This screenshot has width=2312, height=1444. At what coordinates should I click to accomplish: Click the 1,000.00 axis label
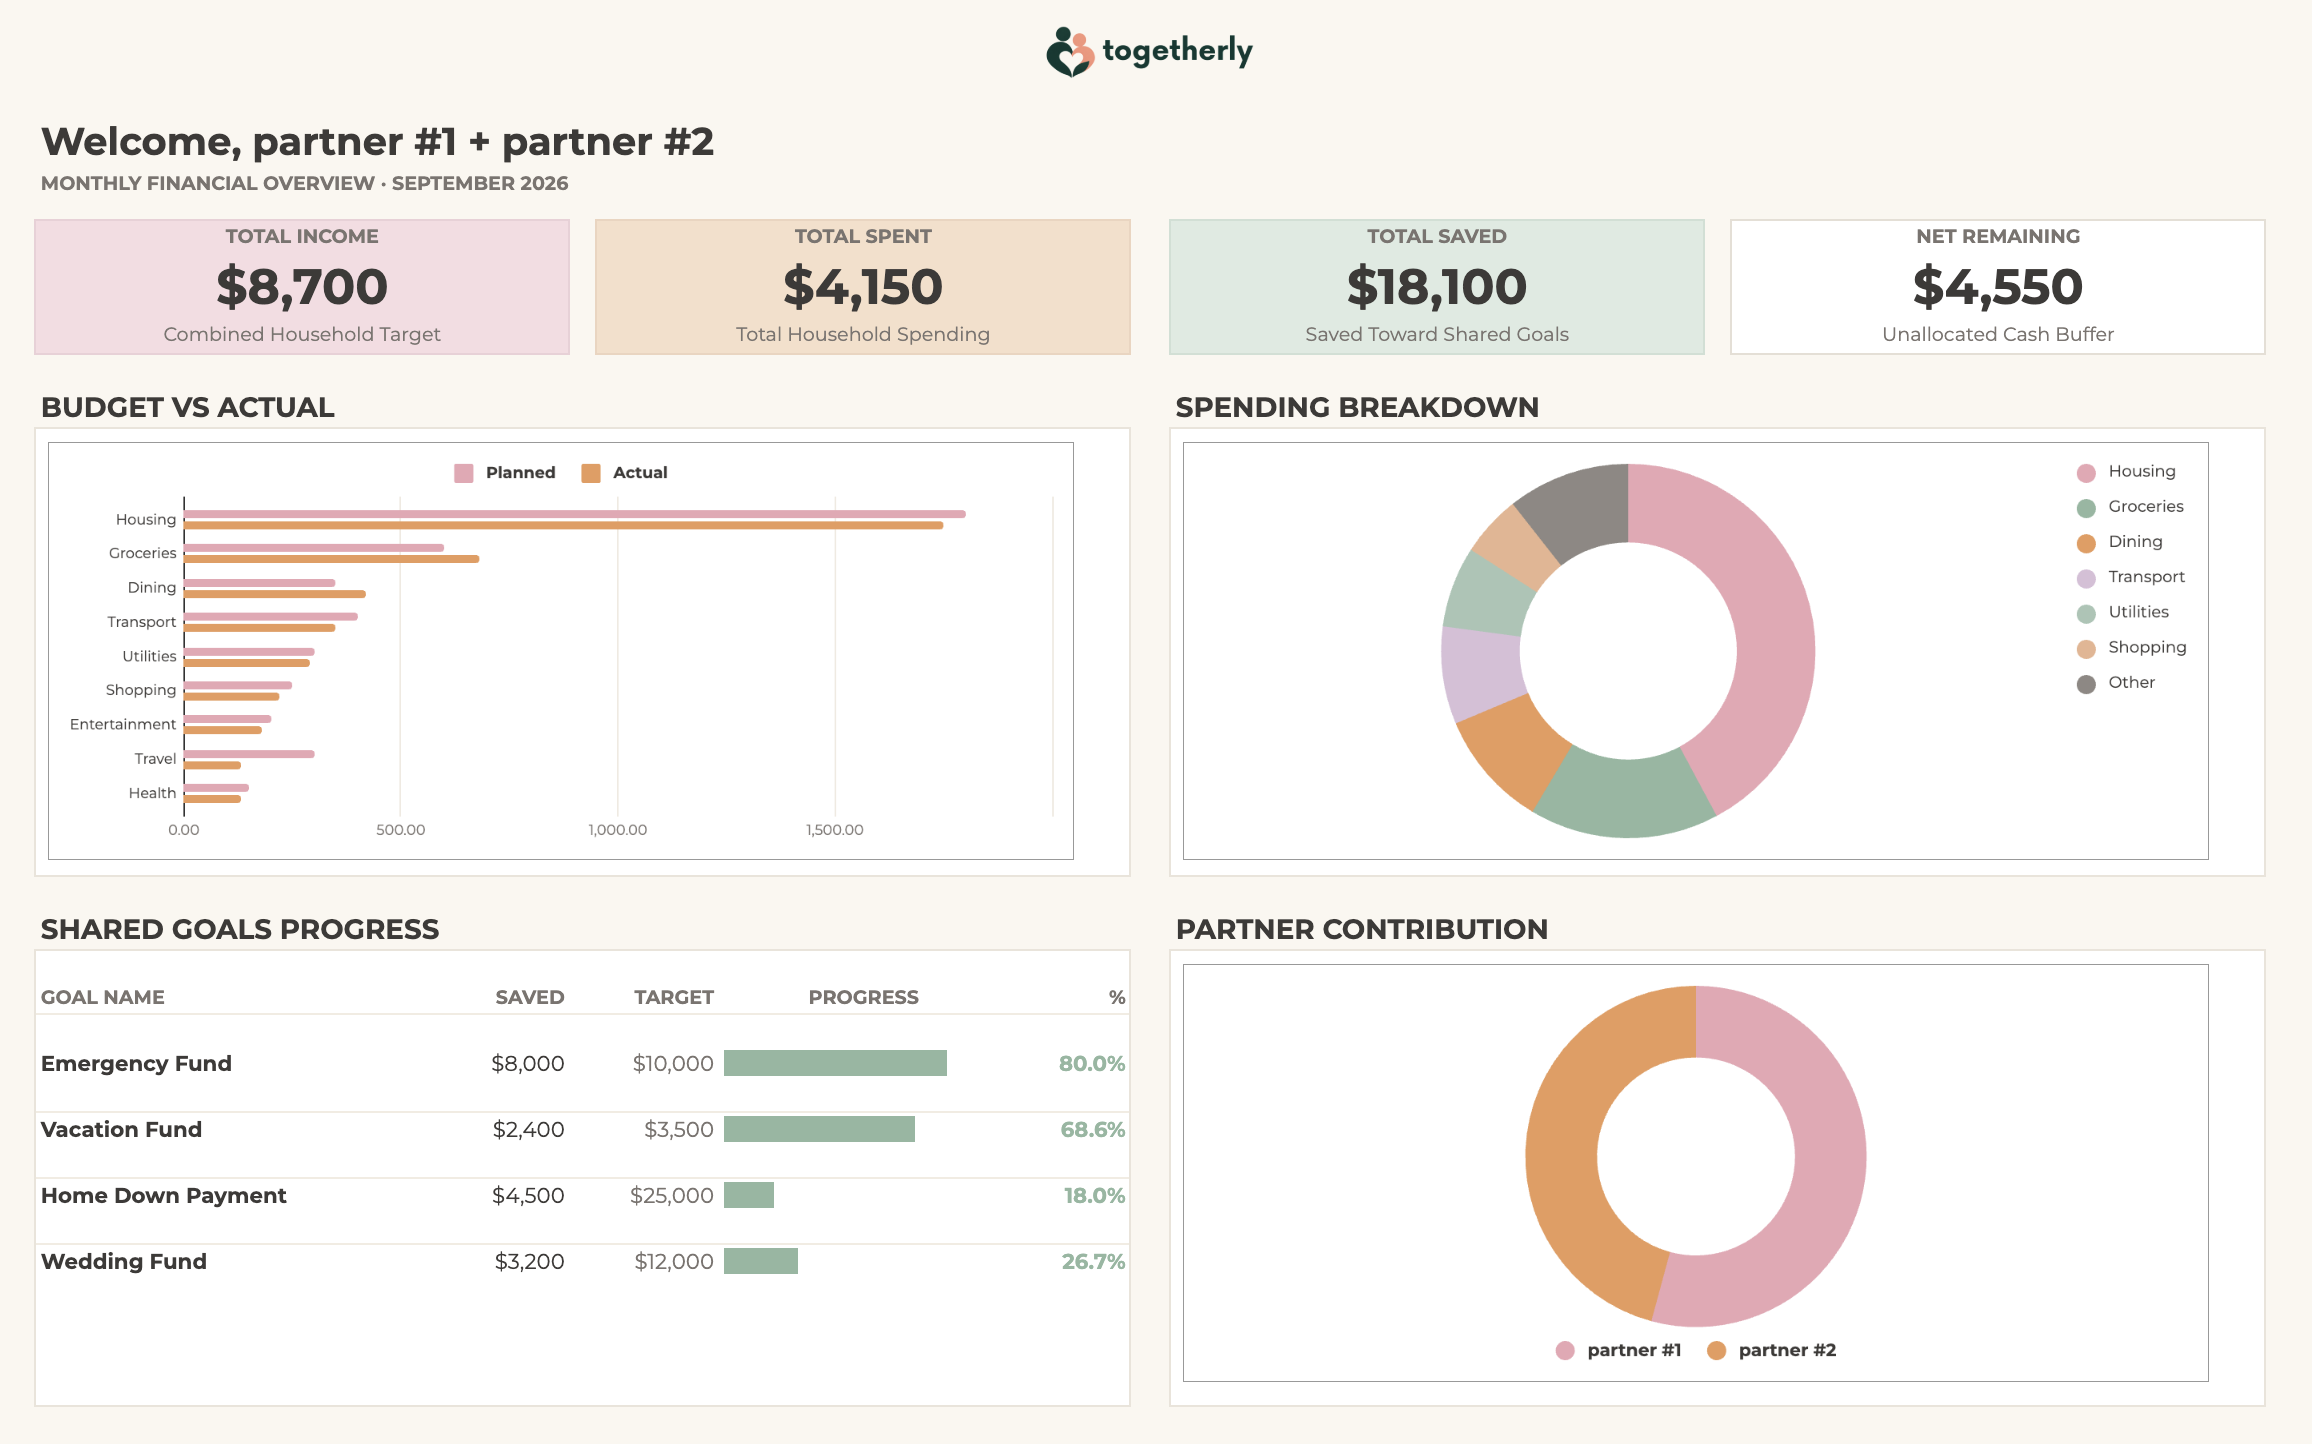click(x=618, y=830)
